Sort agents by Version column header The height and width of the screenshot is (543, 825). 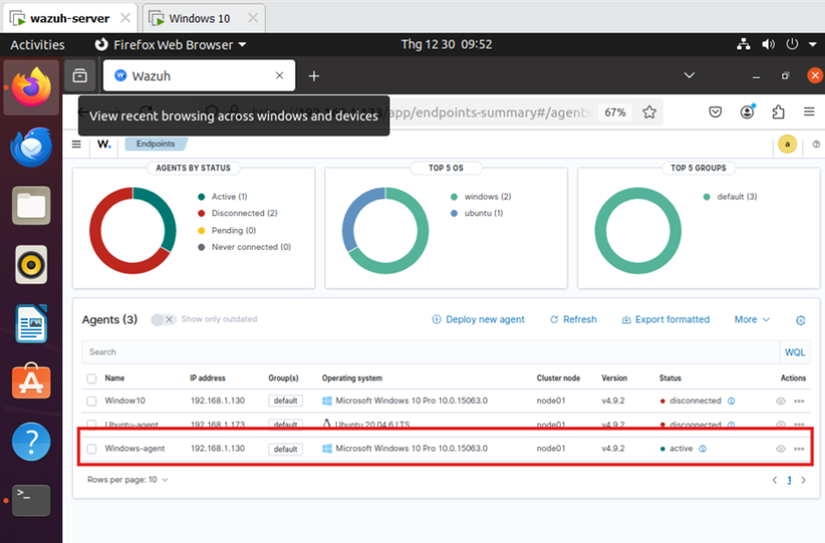pyautogui.click(x=614, y=378)
